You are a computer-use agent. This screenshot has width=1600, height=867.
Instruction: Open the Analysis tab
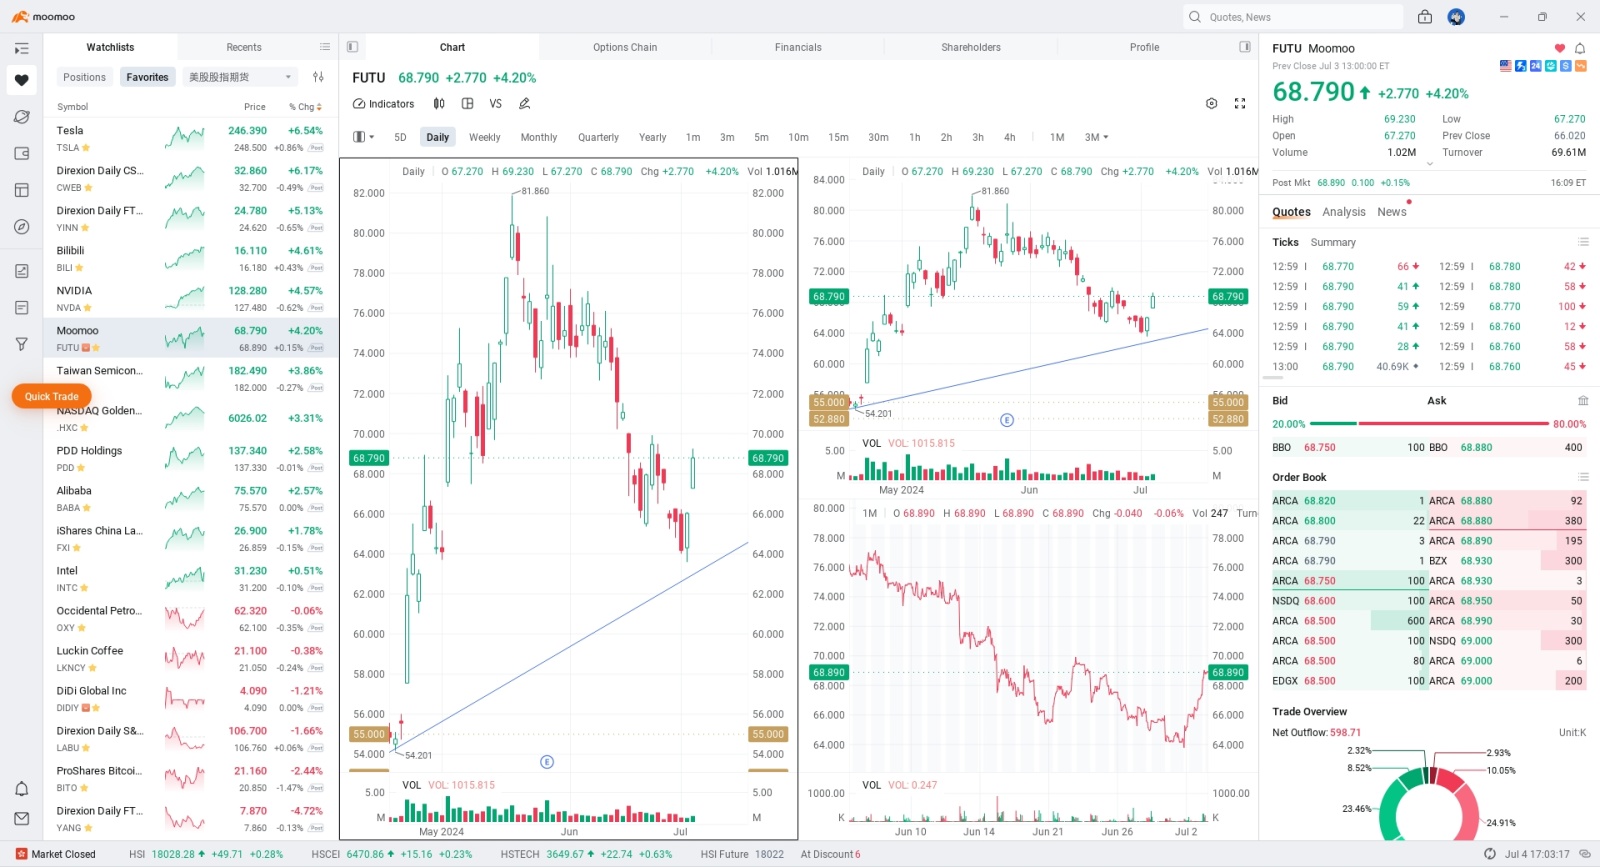coord(1344,212)
